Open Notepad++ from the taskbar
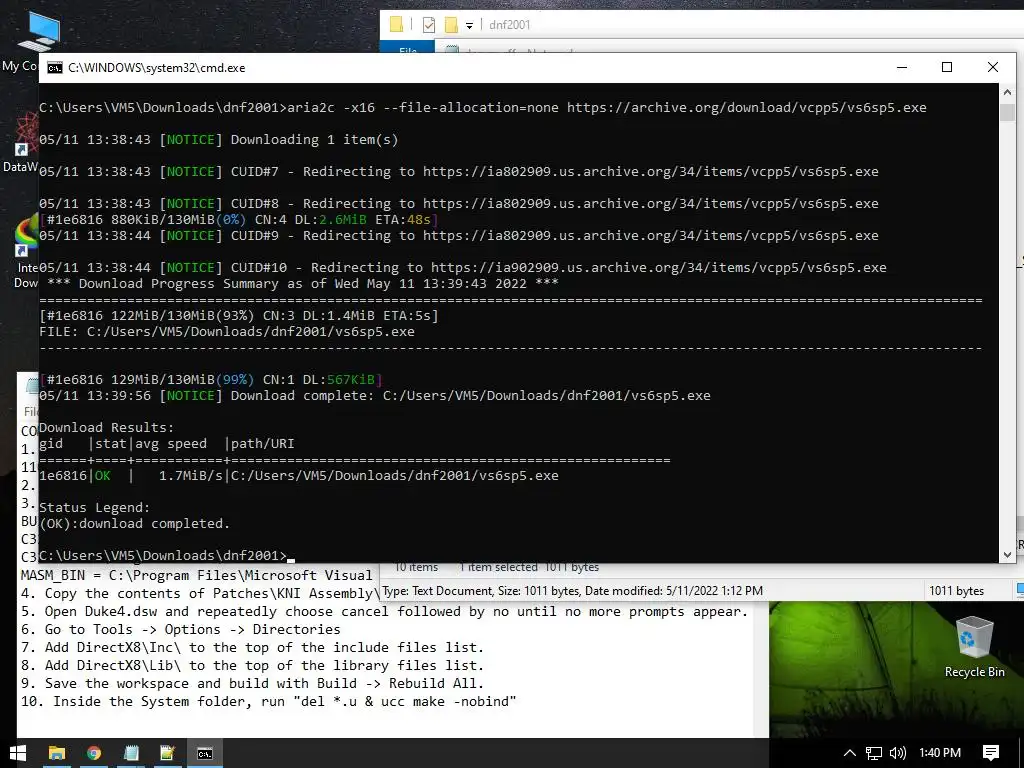Viewport: 1024px width, 768px height. click(168, 753)
